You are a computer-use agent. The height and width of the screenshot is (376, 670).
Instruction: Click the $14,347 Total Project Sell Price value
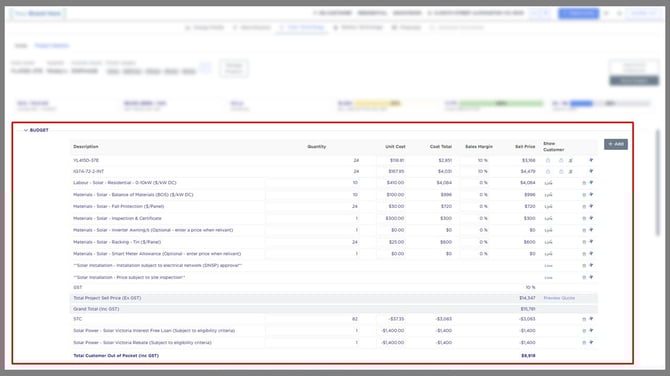click(527, 298)
